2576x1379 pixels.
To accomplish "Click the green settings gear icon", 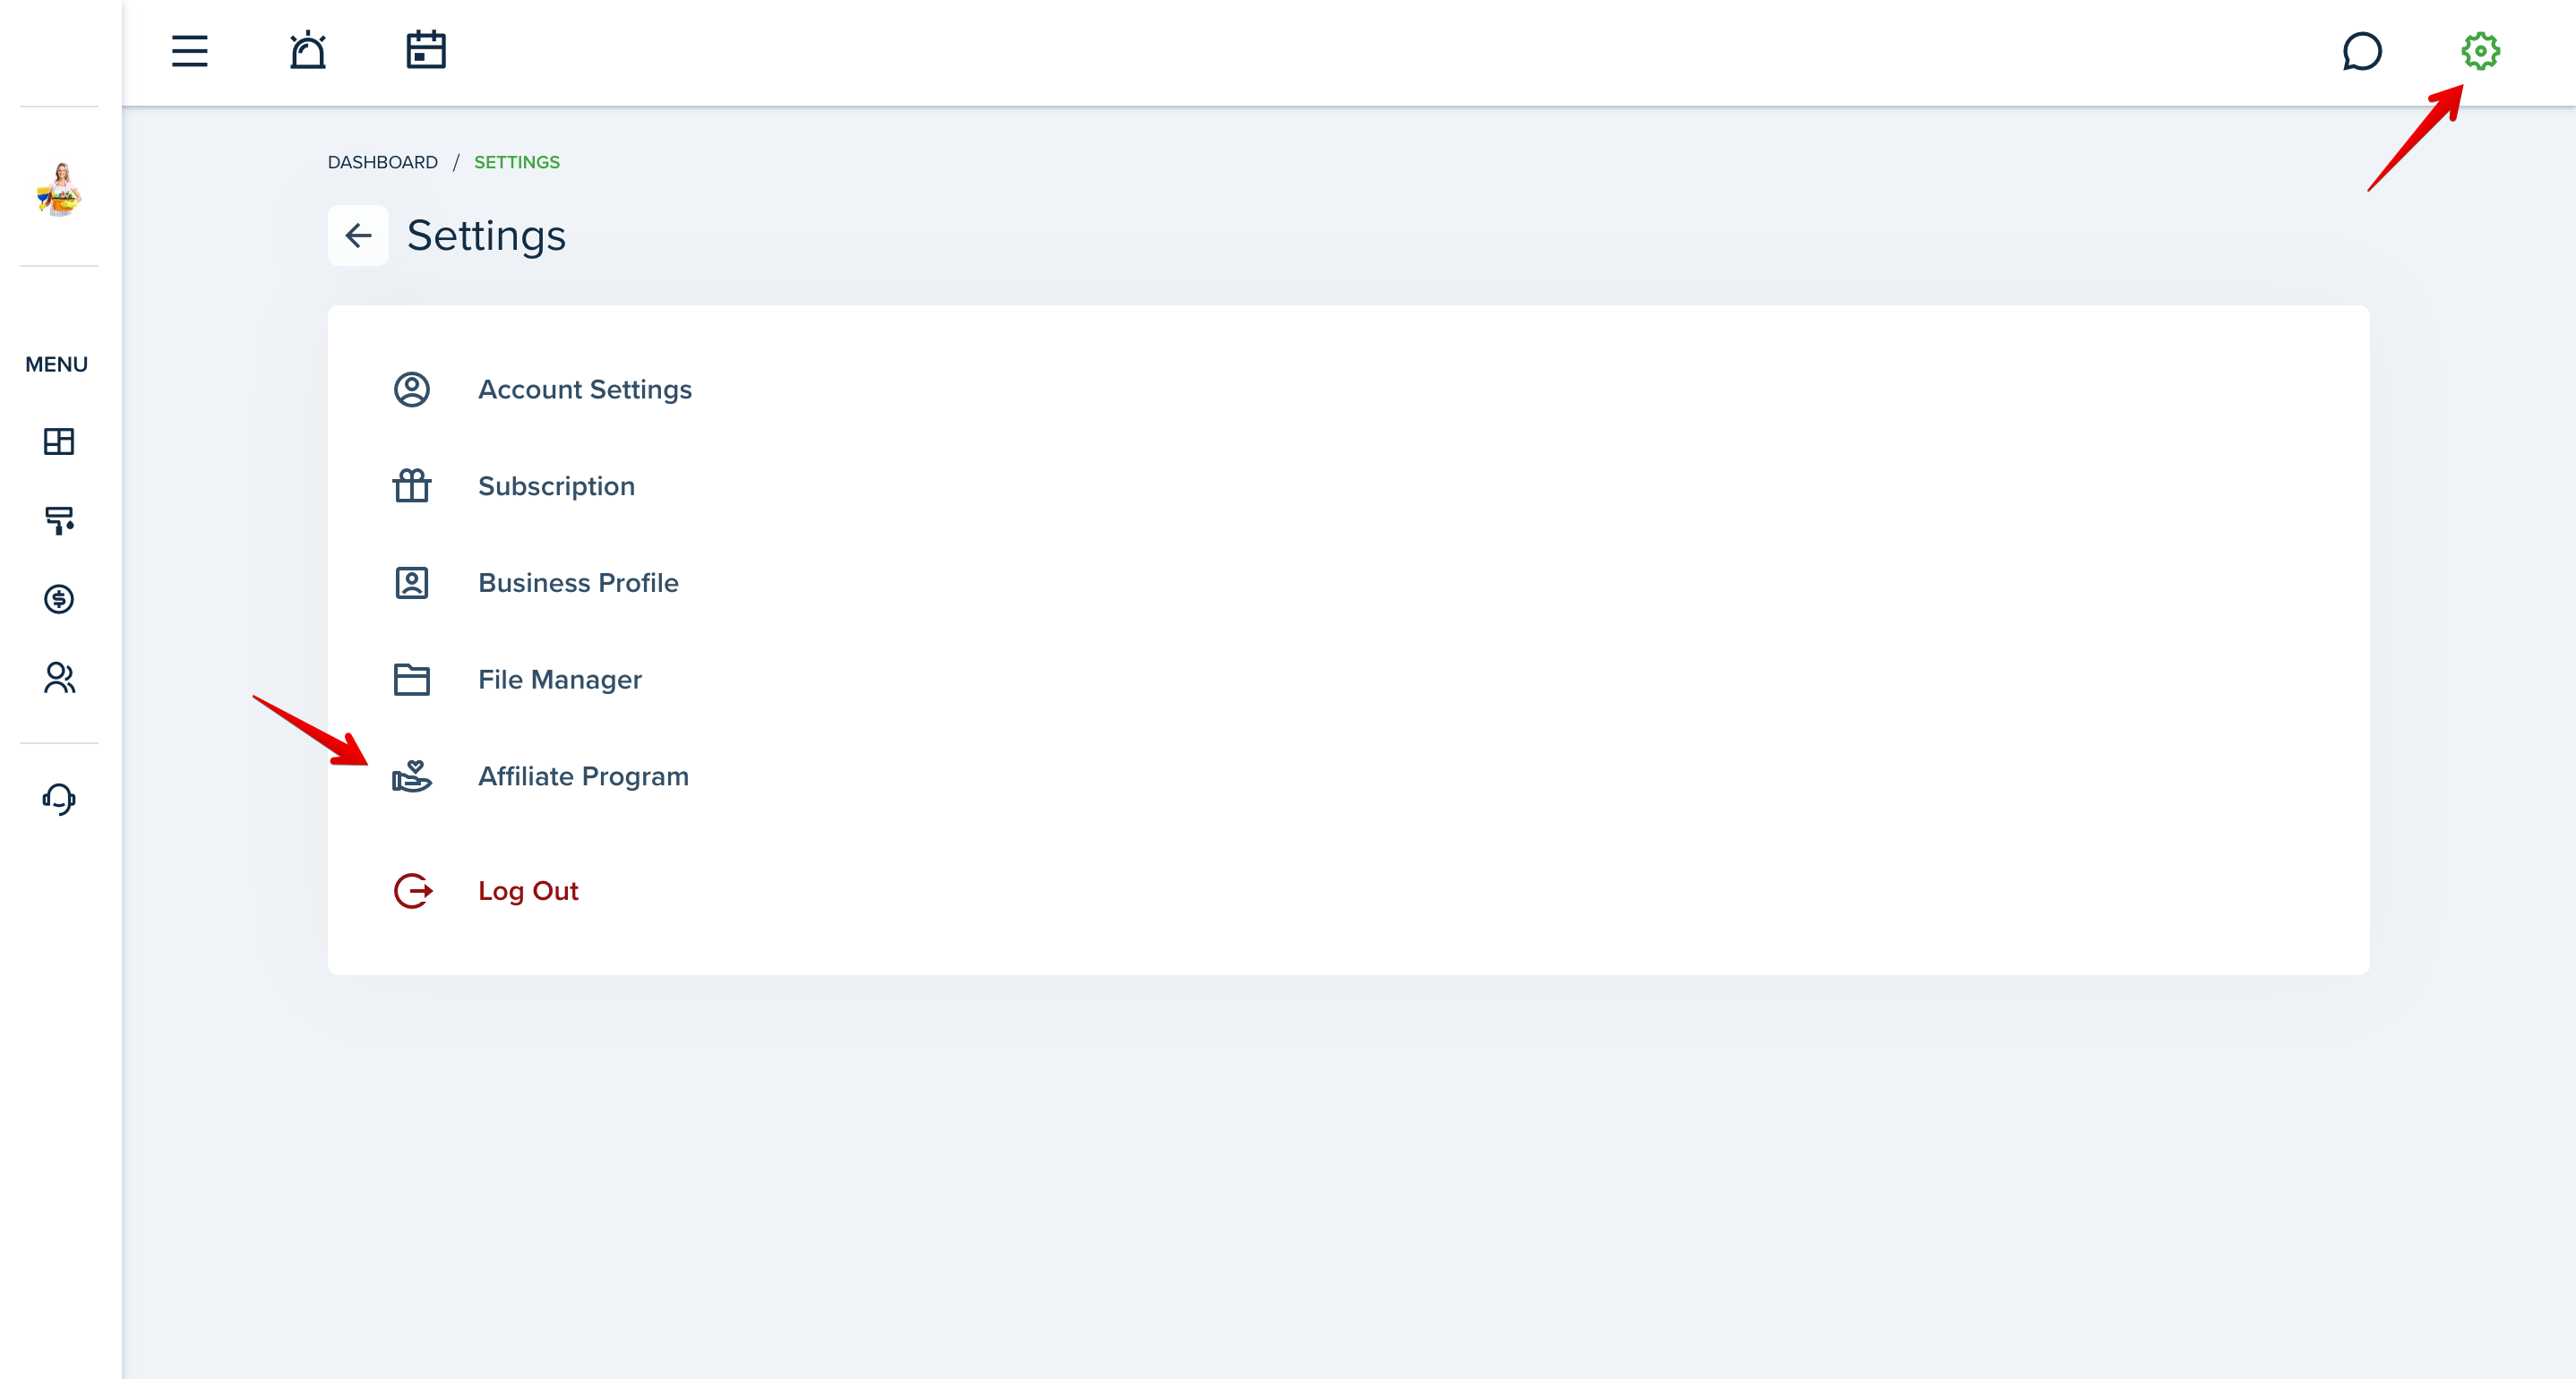I will point(2480,51).
